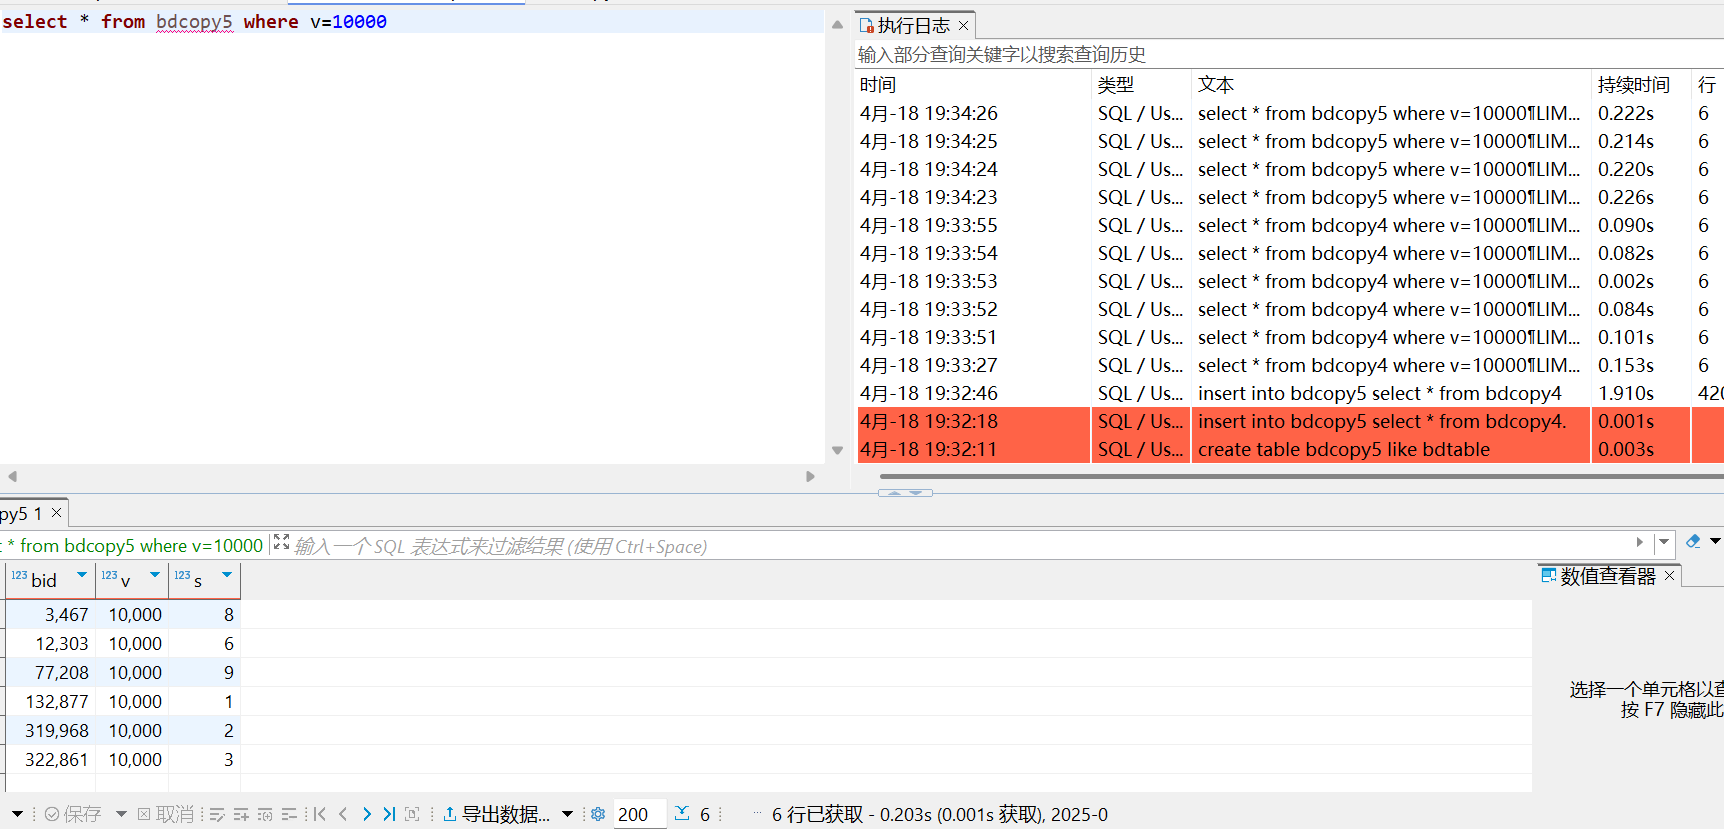
Task: Click the log horizontal scrollbar
Action: click(1301, 476)
